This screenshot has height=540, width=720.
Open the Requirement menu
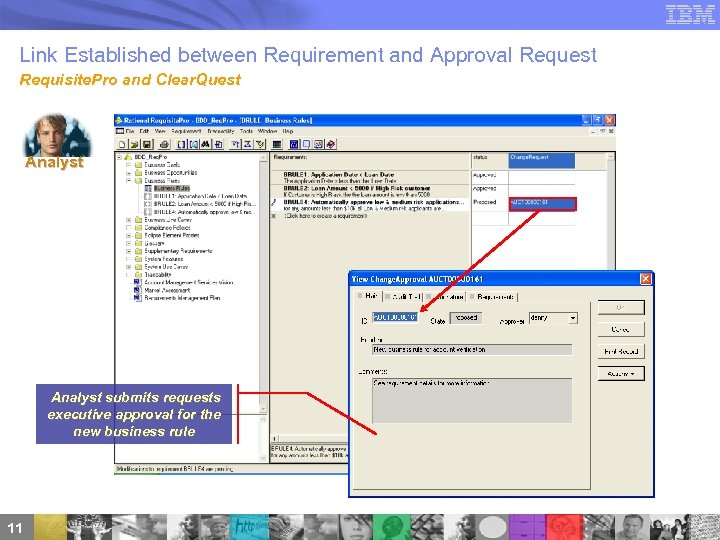(x=186, y=131)
